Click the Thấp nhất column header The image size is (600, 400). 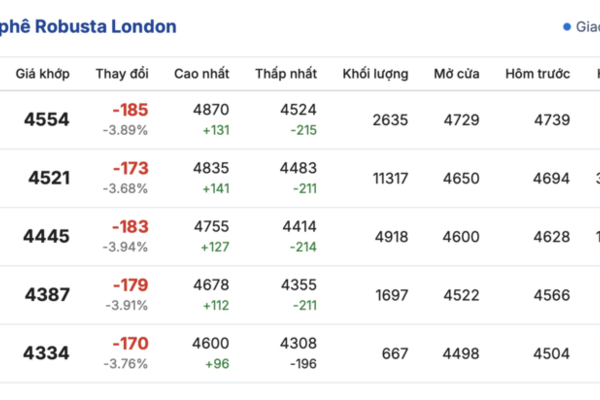[285, 74]
